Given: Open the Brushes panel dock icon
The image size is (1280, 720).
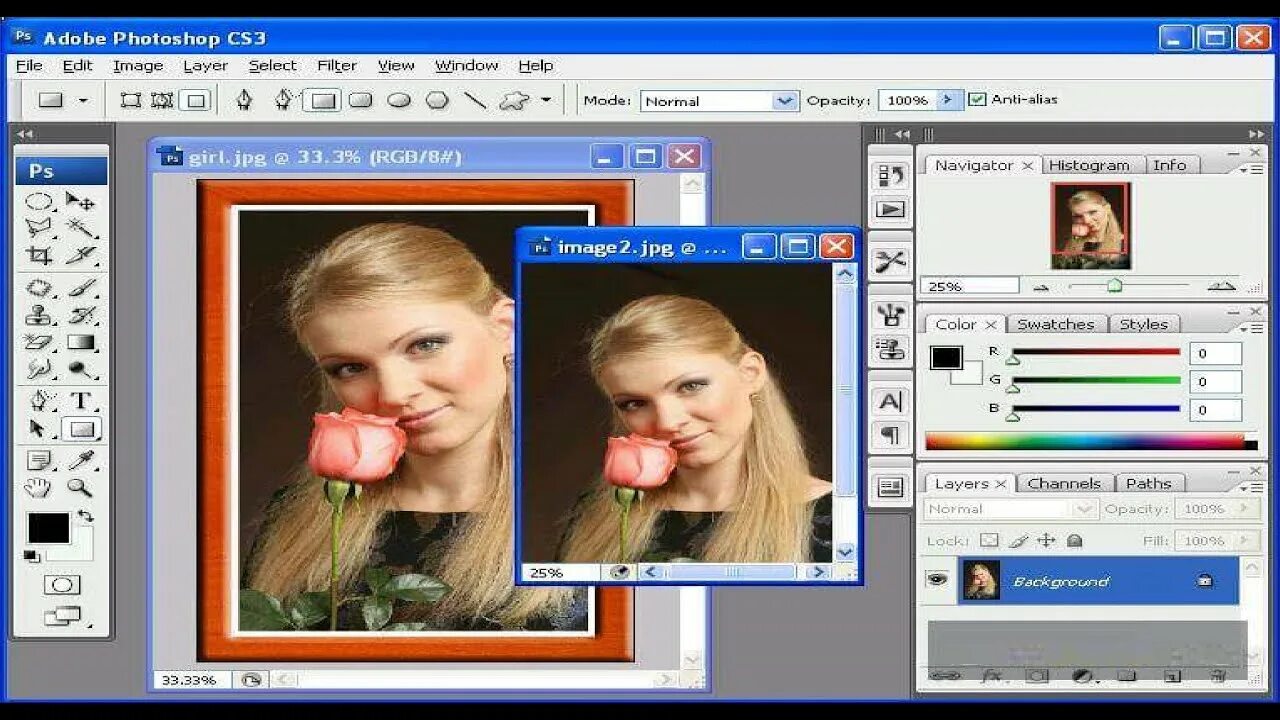Looking at the screenshot, I should pos(890,316).
